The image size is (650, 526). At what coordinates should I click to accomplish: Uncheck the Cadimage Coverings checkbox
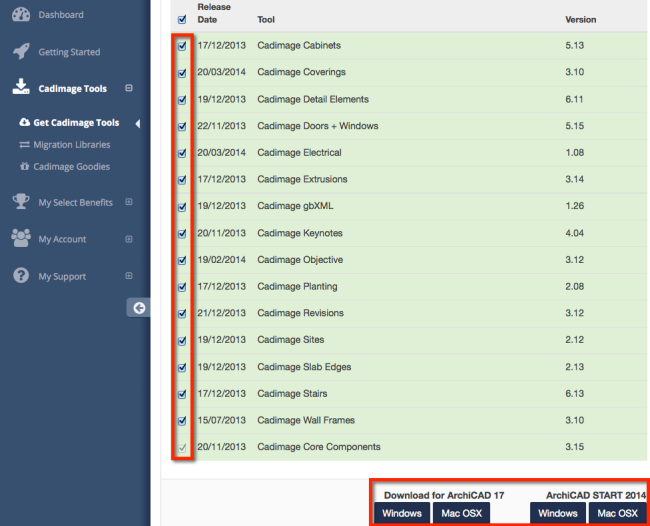point(182,73)
